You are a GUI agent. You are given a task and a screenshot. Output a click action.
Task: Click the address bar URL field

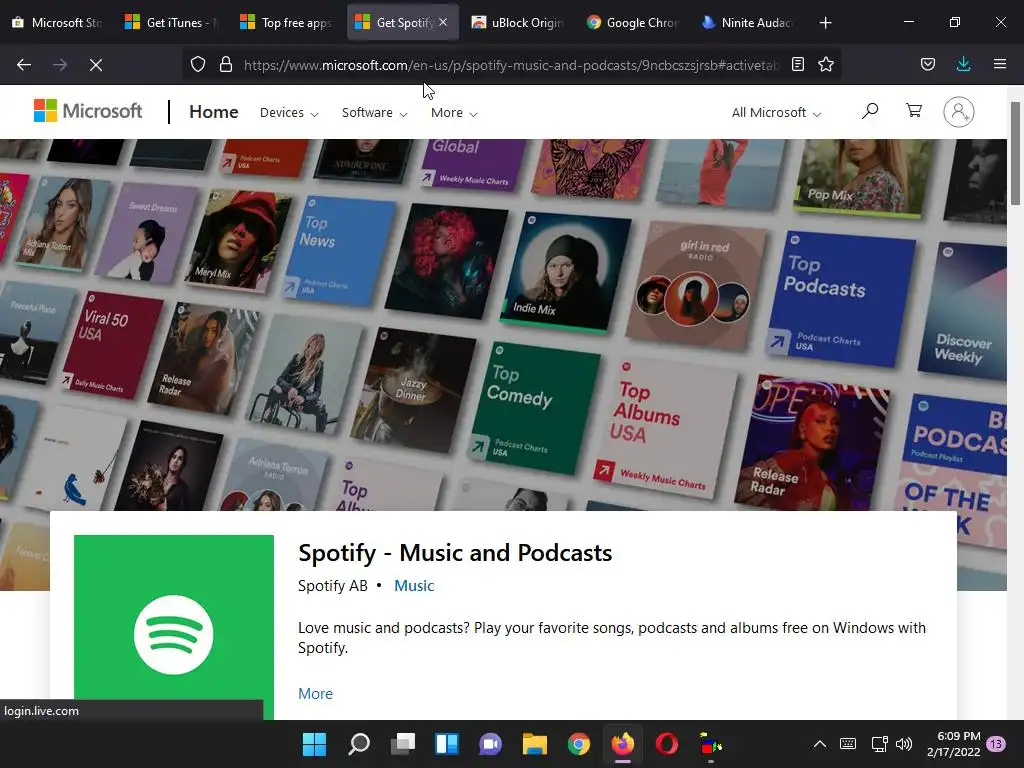point(511,65)
